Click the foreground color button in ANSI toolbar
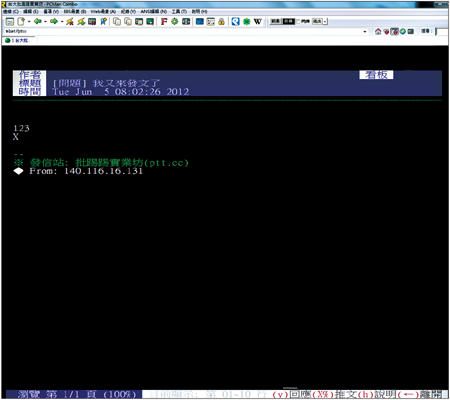Viewport: 450px width, 400px height. tap(275, 21)
